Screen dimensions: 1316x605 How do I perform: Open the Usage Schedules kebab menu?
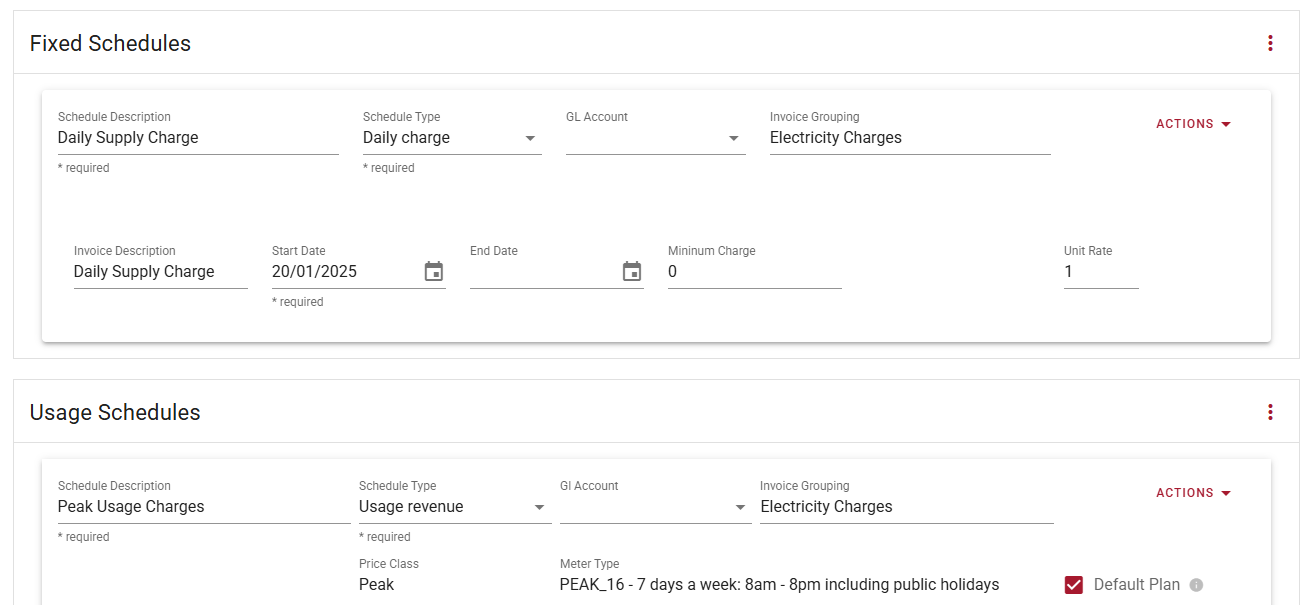click(1269, 412)
